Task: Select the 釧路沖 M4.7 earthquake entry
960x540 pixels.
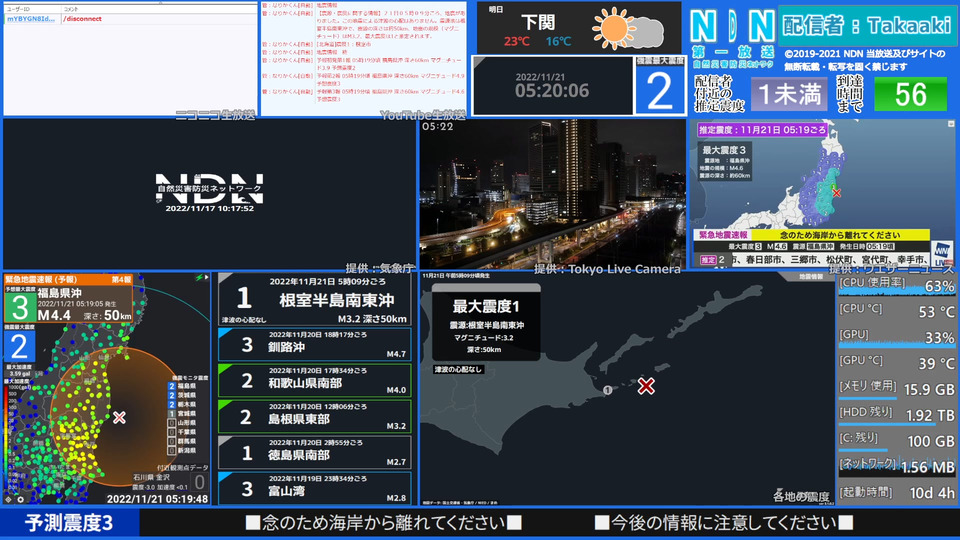Action: coord(315,345)
